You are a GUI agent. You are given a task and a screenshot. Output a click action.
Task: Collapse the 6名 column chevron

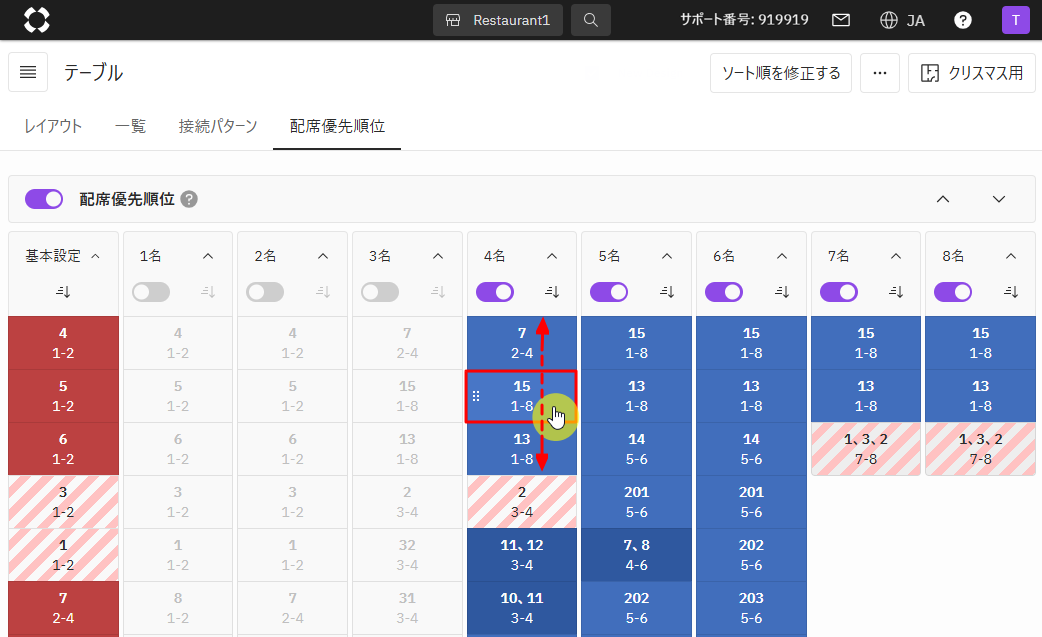pyautogui.click(x=782, y=256)
